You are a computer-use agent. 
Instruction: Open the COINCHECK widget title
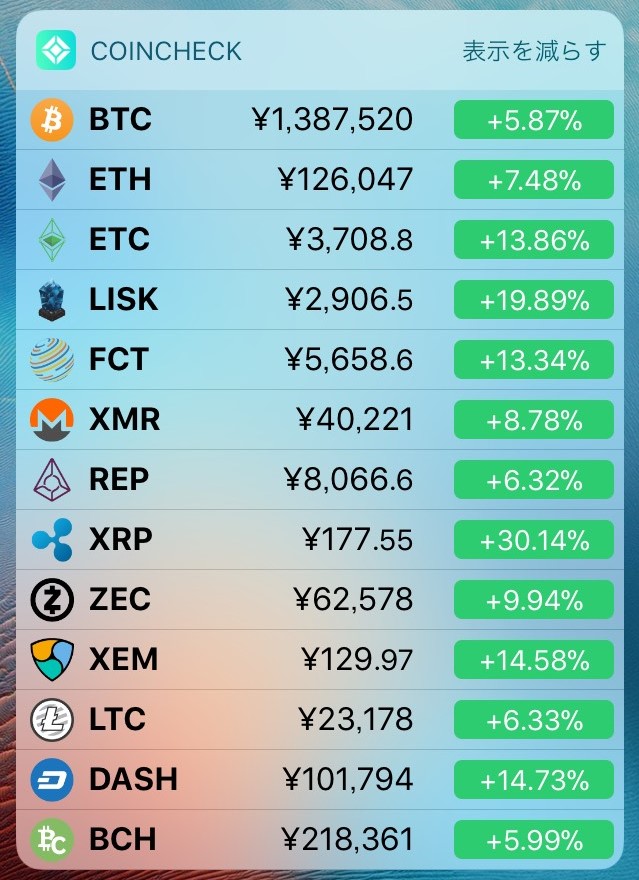[166, 51]
